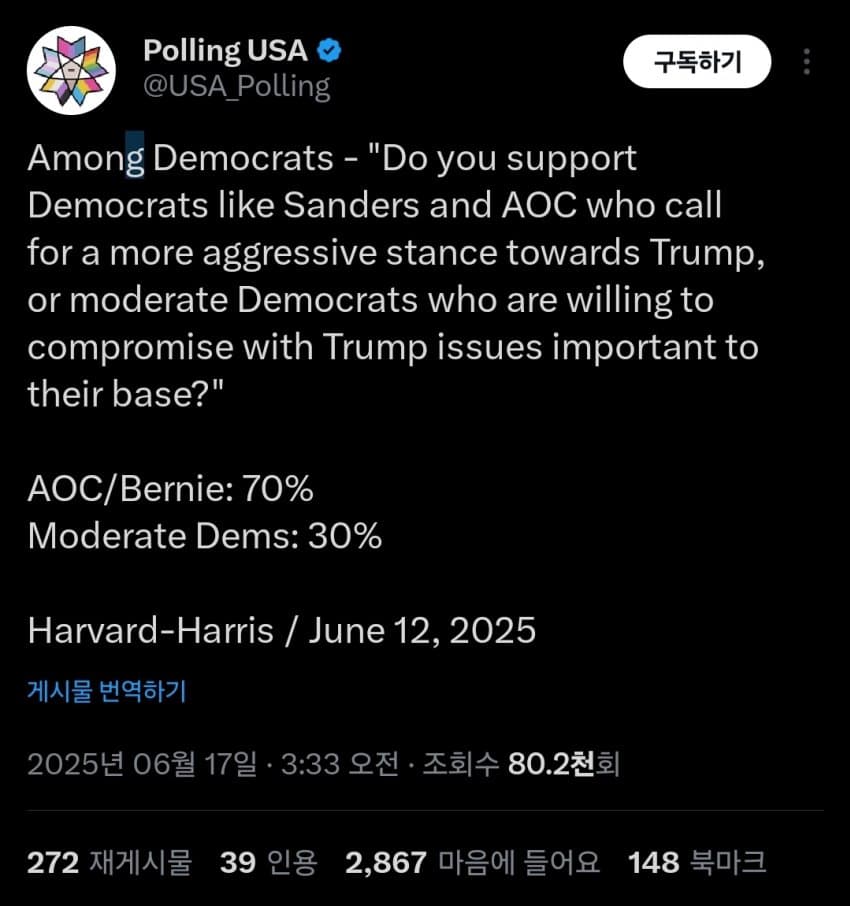The width and height of the screenshot is (850, 906).
Task: Open the Polling USA profile avatar
Action: 71,70
